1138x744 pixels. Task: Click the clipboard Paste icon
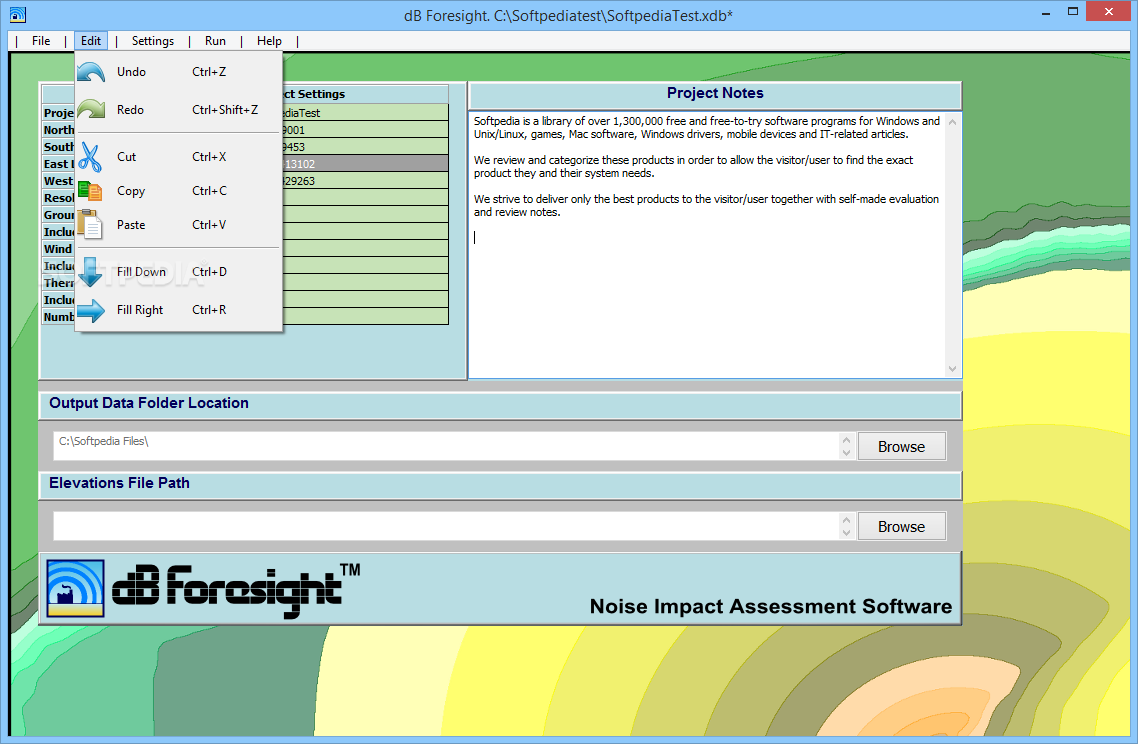tap(90, 224)
